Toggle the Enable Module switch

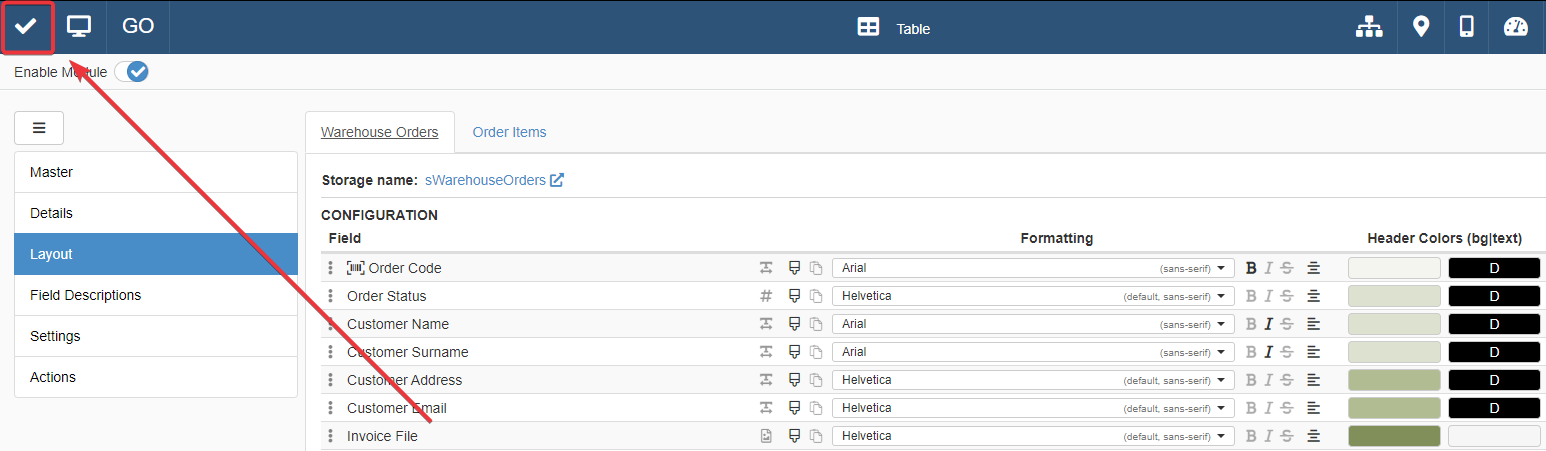132,72
